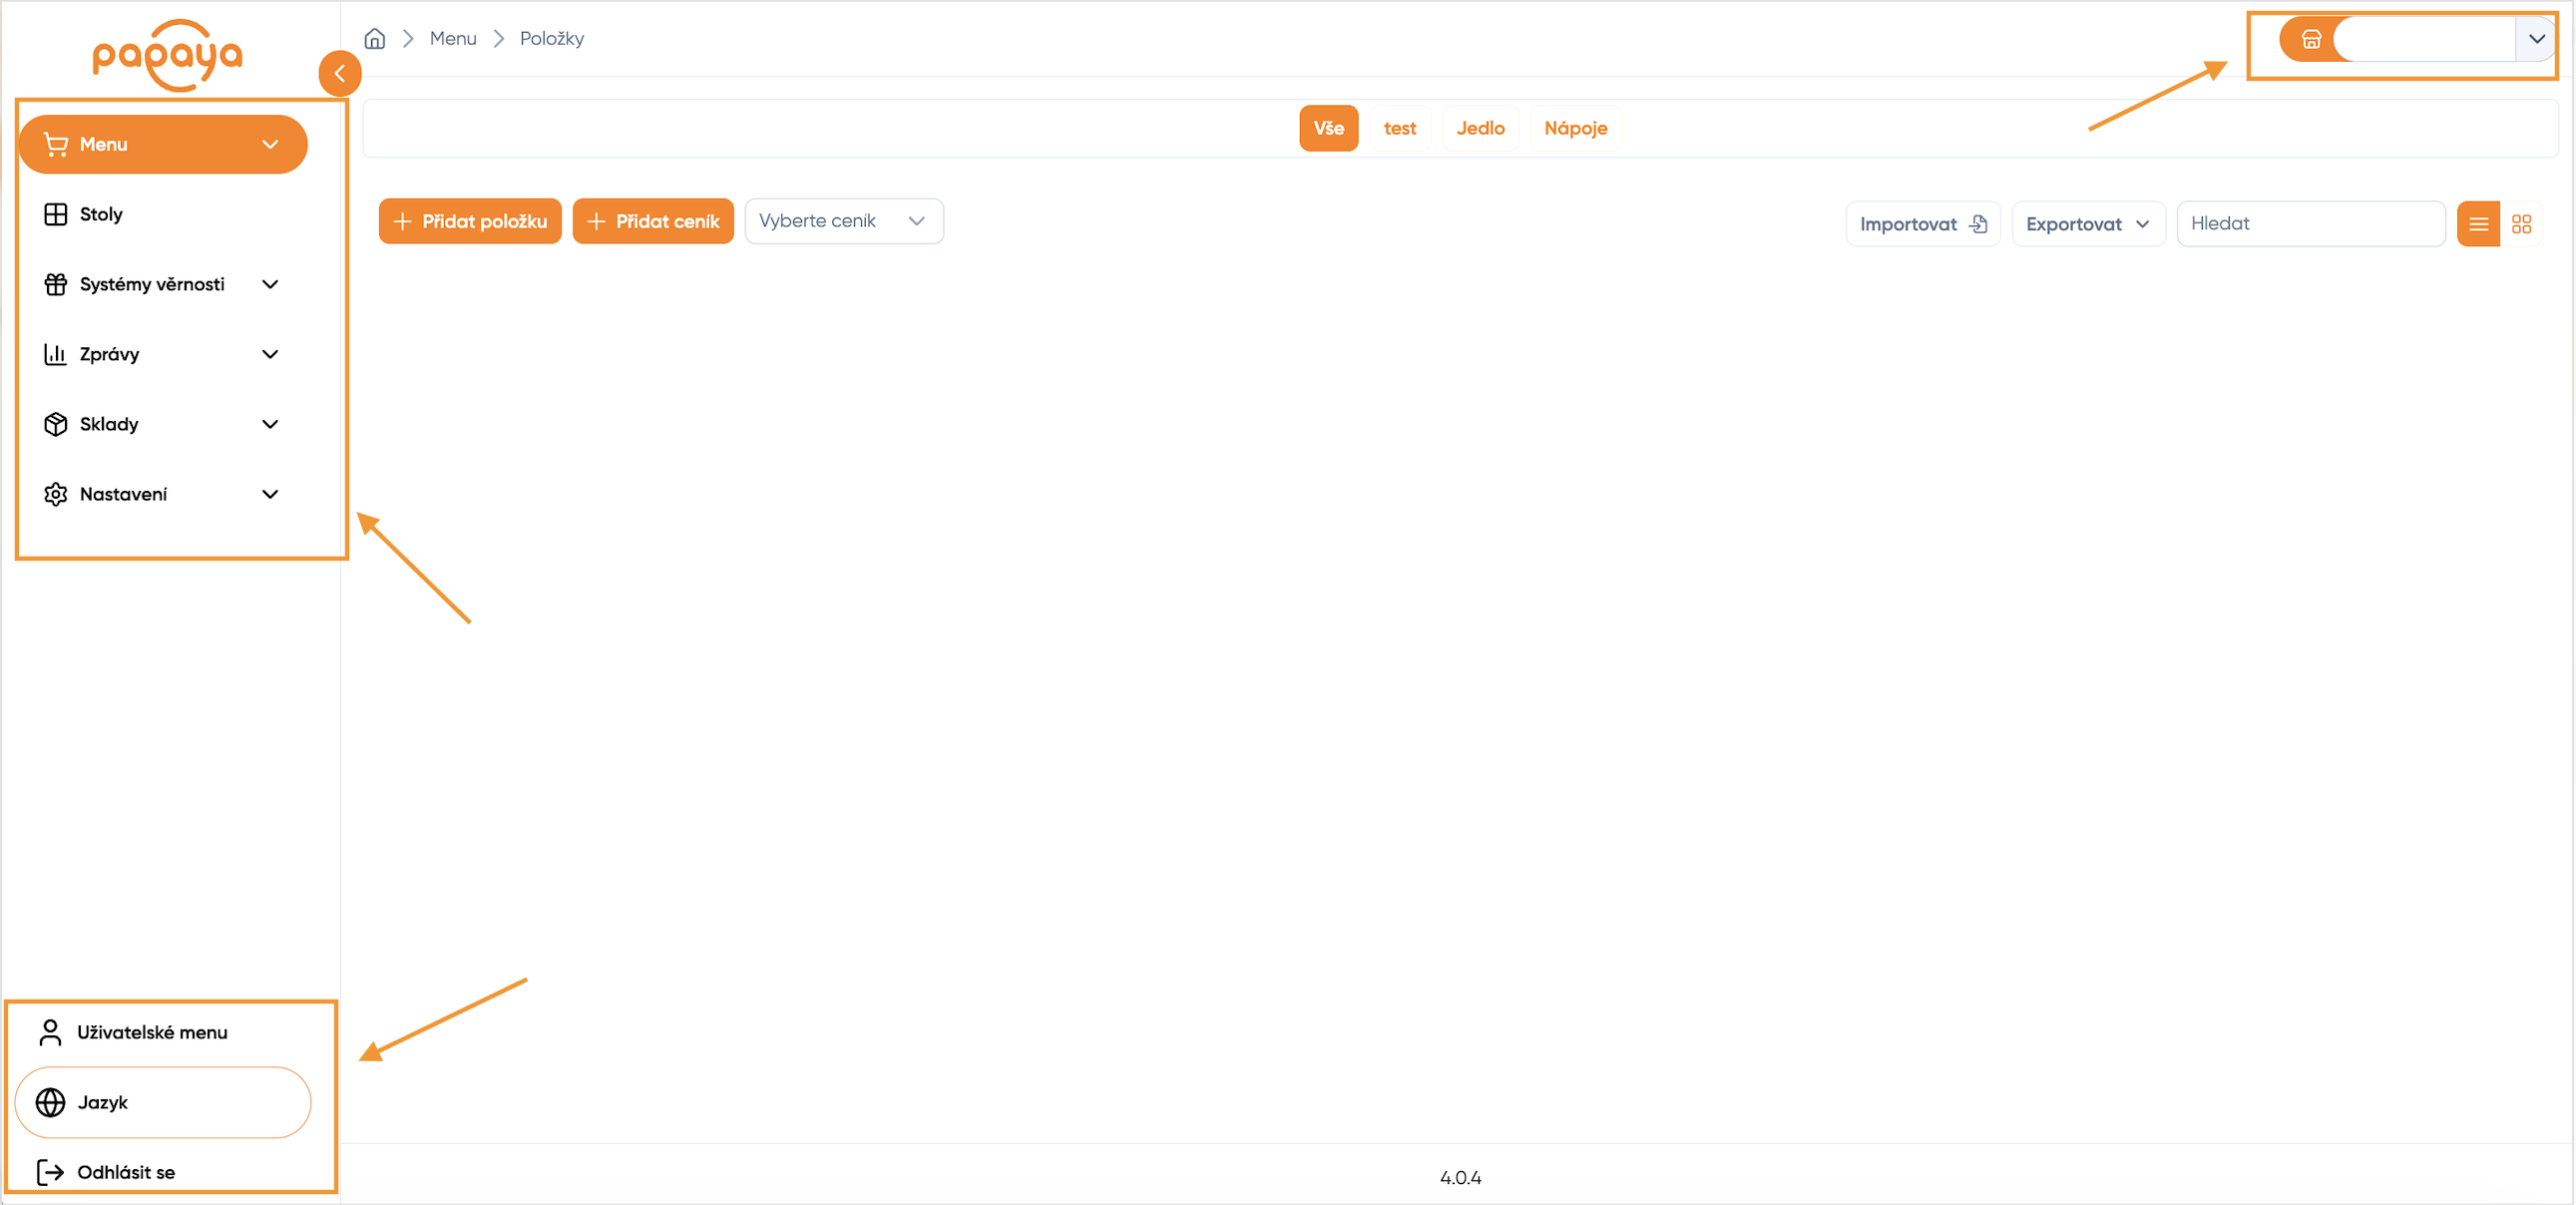Open the Vyberte ceník dropdown
2576x1205 pixels.
844,221
